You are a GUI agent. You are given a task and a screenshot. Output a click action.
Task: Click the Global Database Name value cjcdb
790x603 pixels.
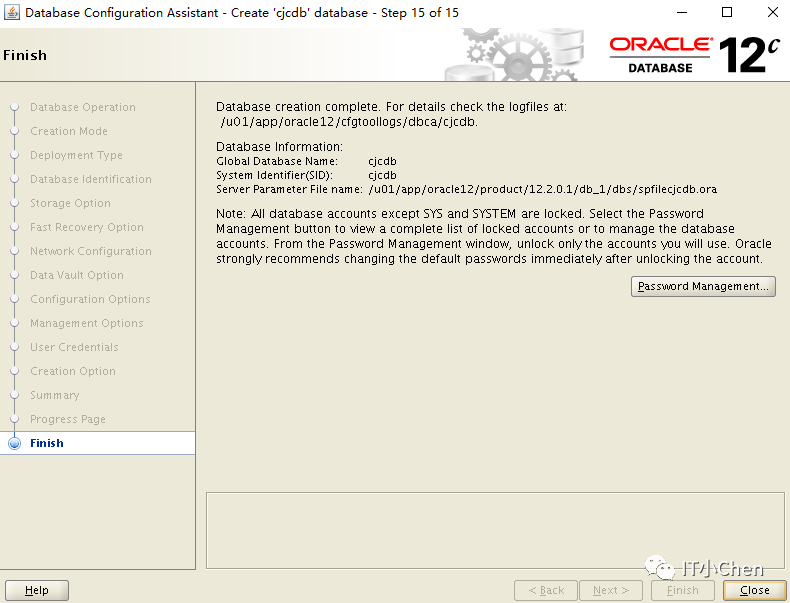(x=382, y=161)
